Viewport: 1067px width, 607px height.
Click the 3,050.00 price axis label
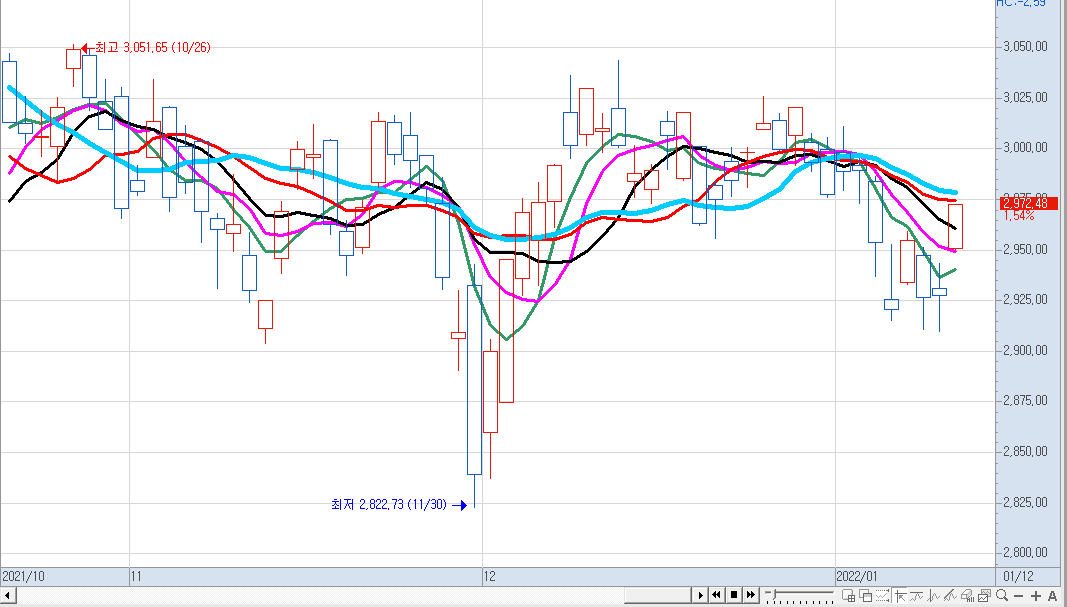coord(1025,47)
